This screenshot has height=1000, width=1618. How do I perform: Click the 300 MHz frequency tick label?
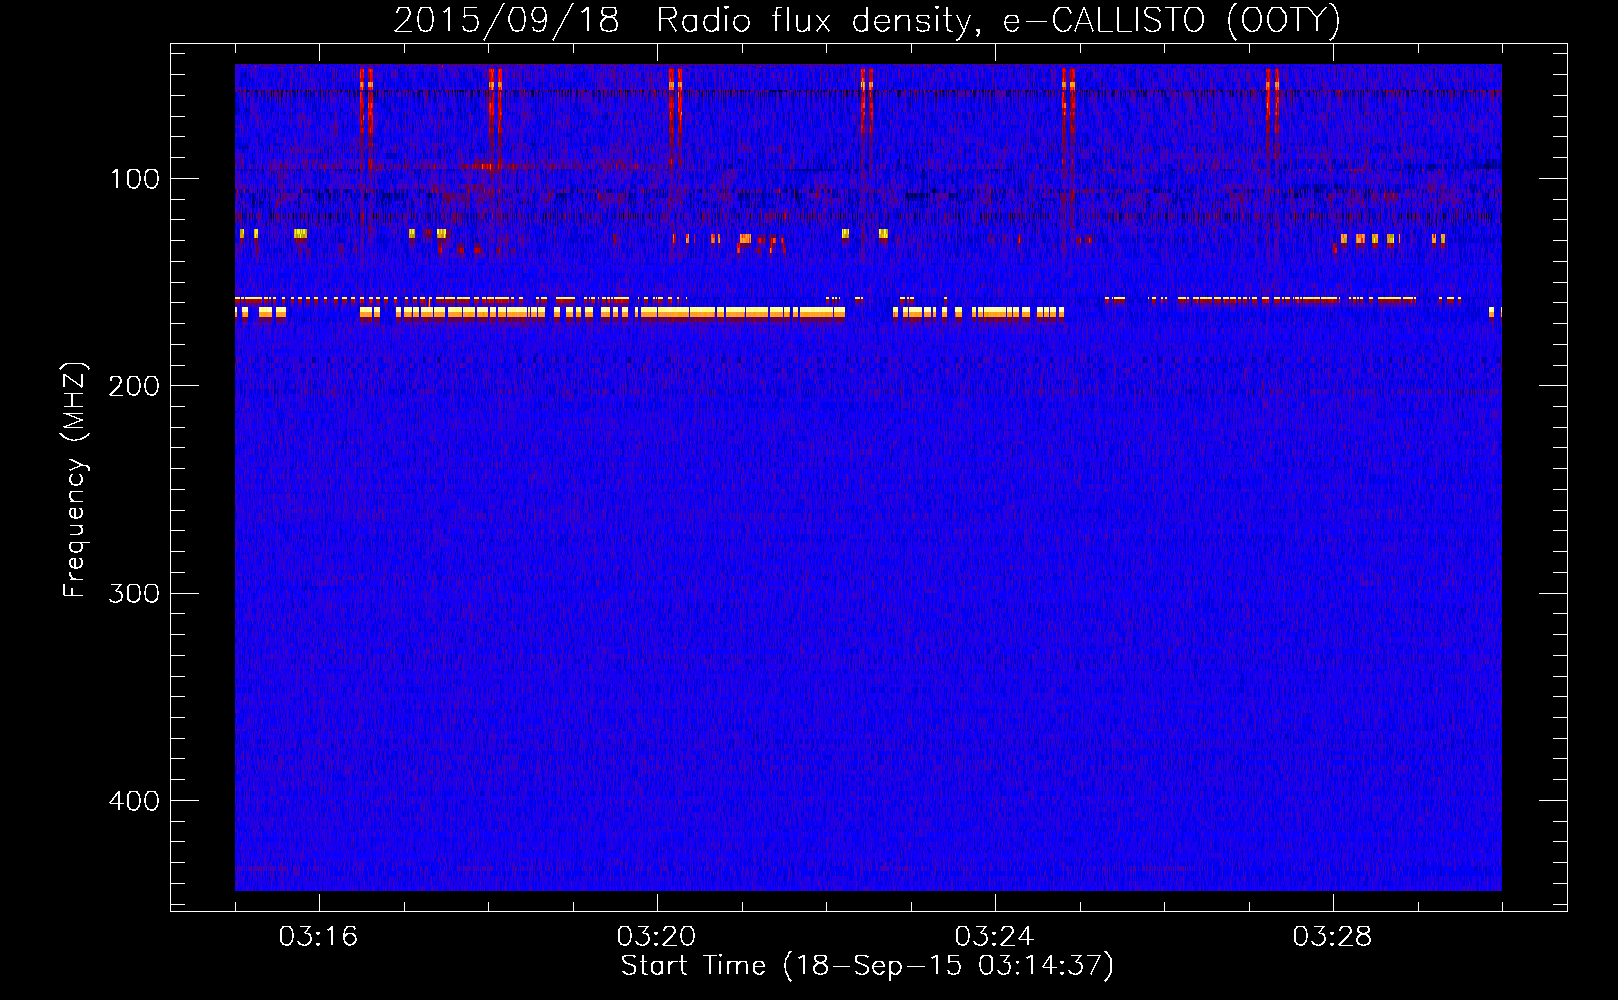tap(134, 594)
